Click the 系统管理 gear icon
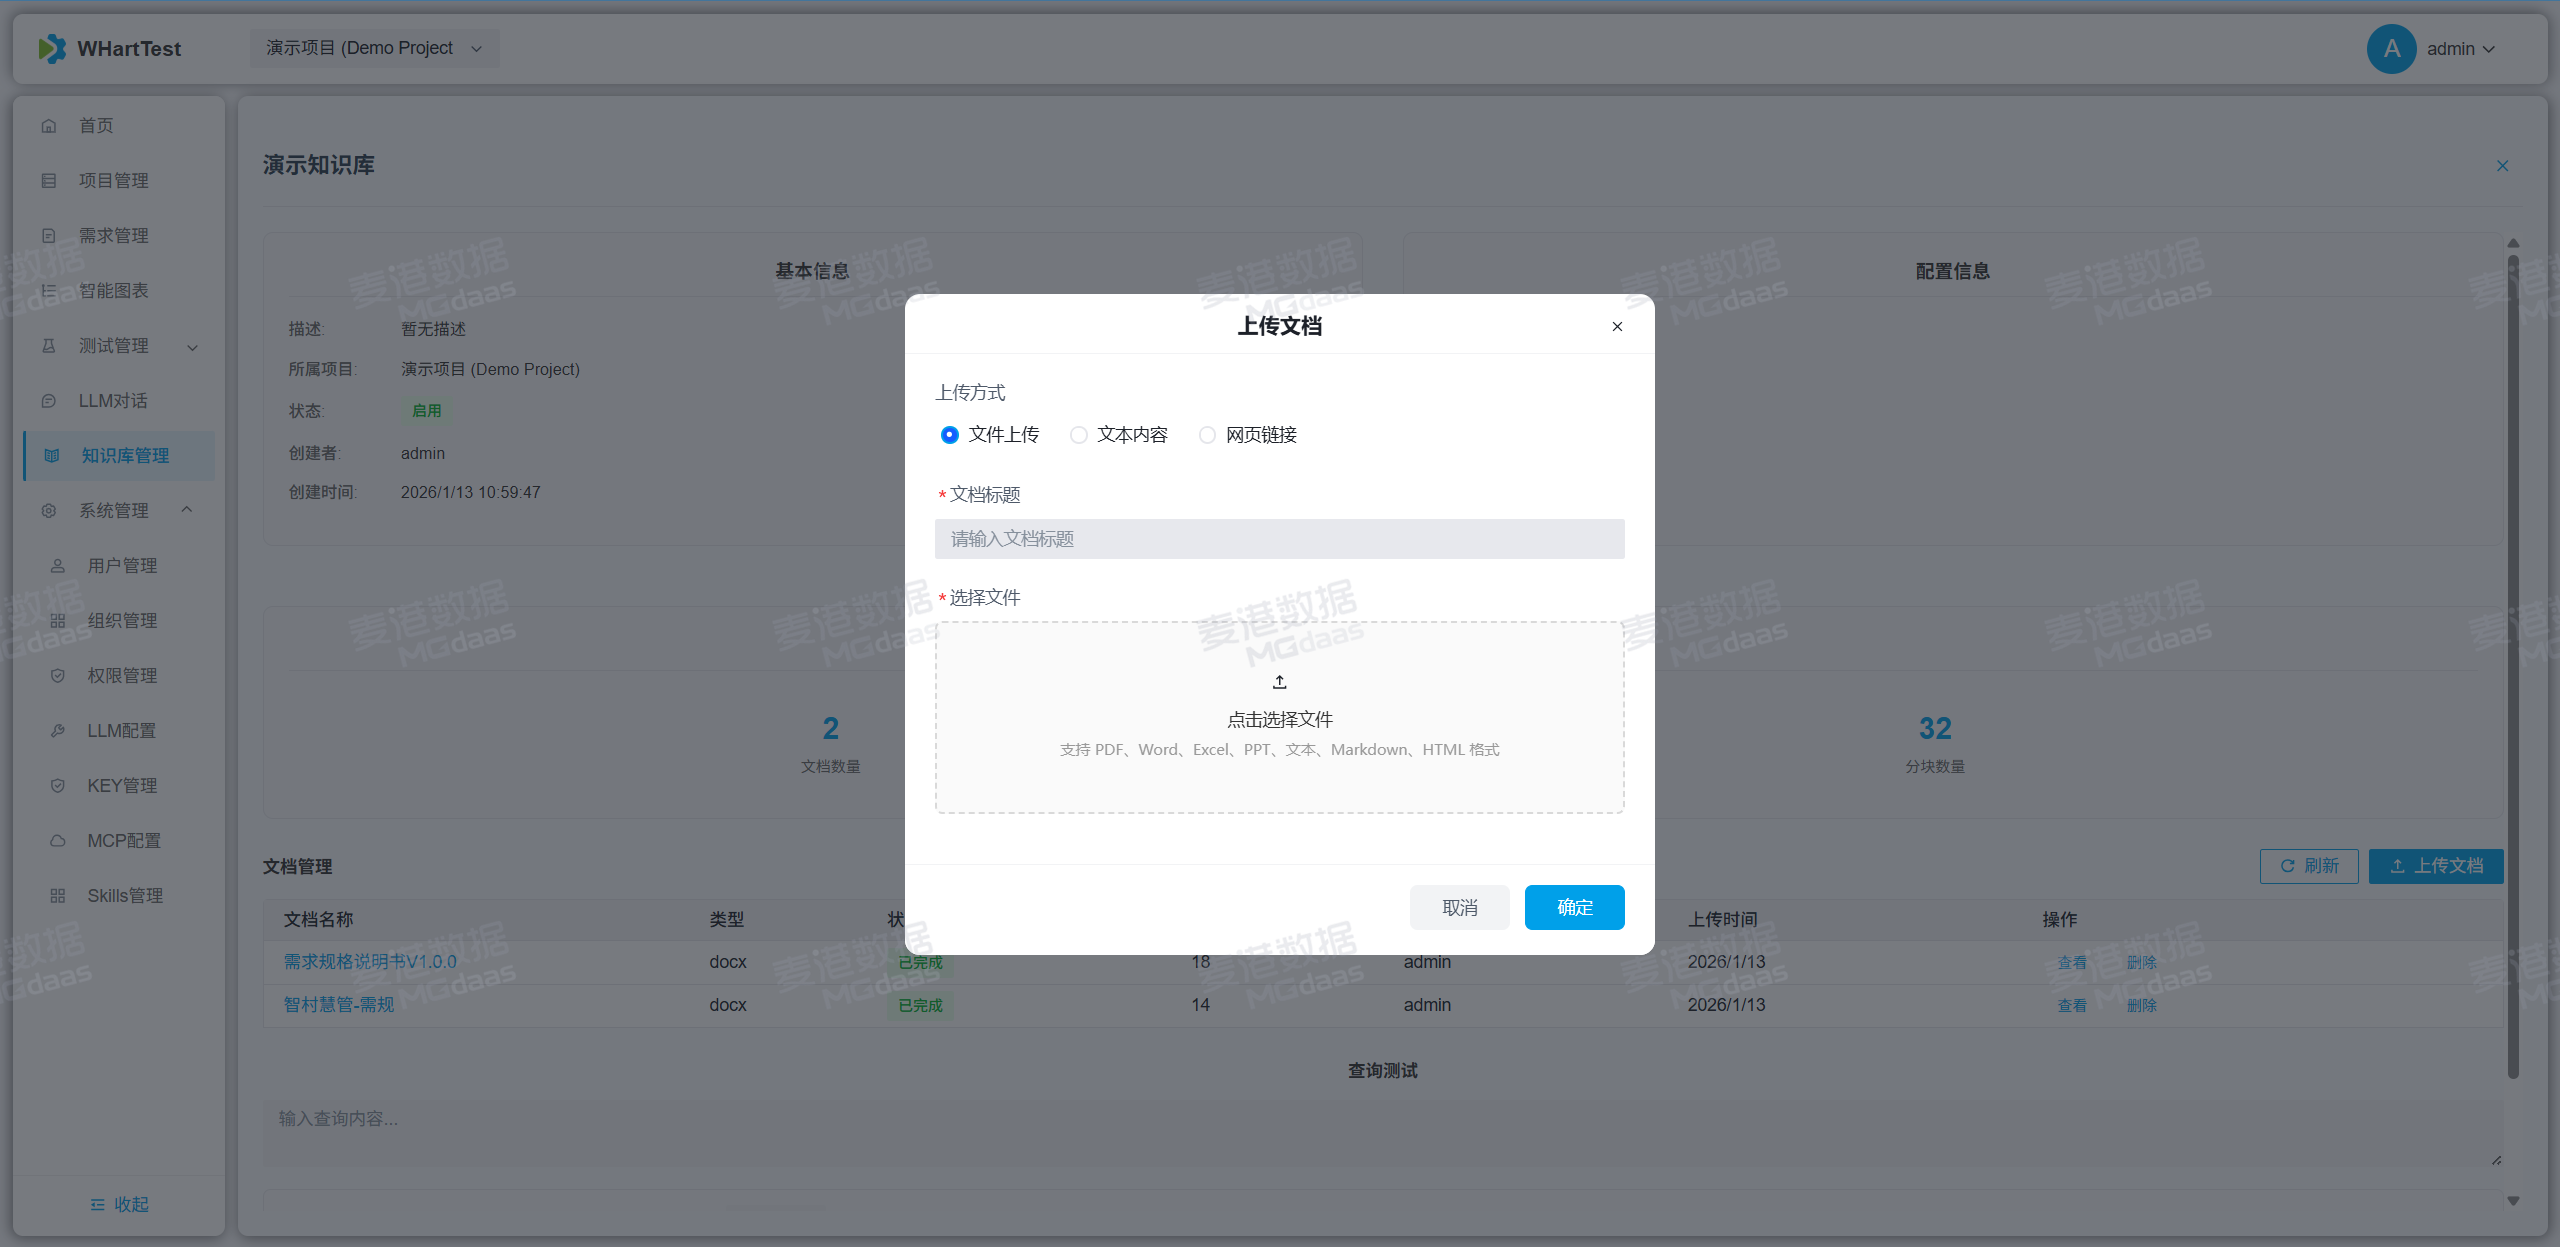Viewport: 2560px width, 1247px height. [x=49, y=511]
